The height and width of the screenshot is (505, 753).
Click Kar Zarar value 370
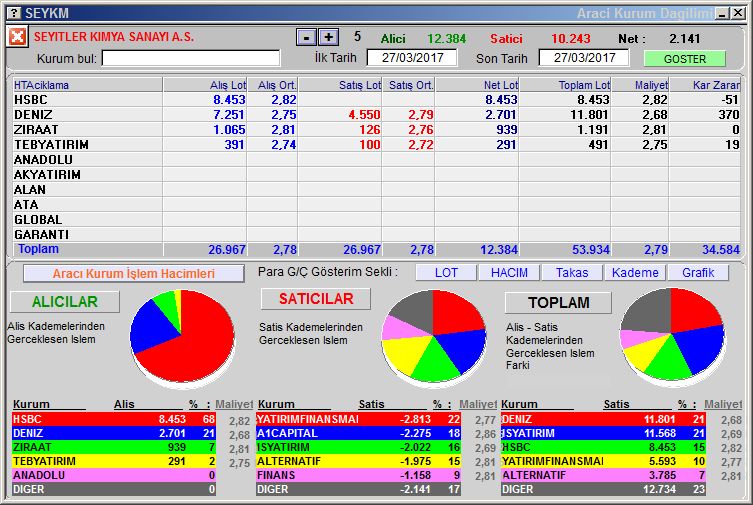click(729, 115)
